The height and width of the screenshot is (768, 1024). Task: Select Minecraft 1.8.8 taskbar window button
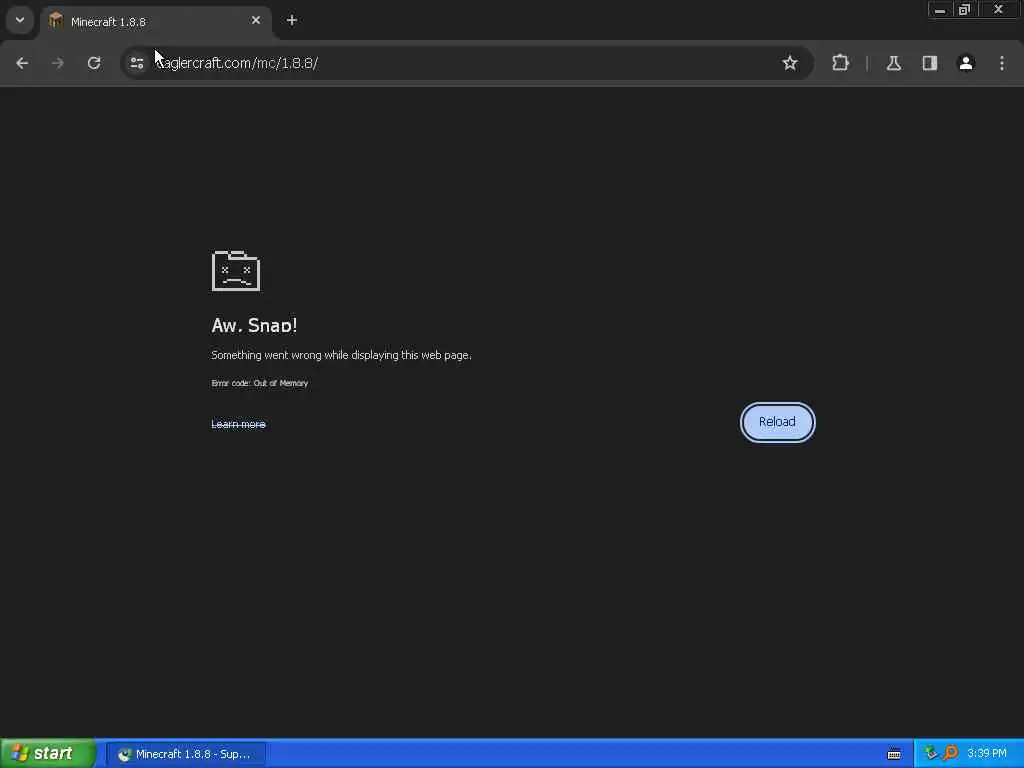[186, 754]
